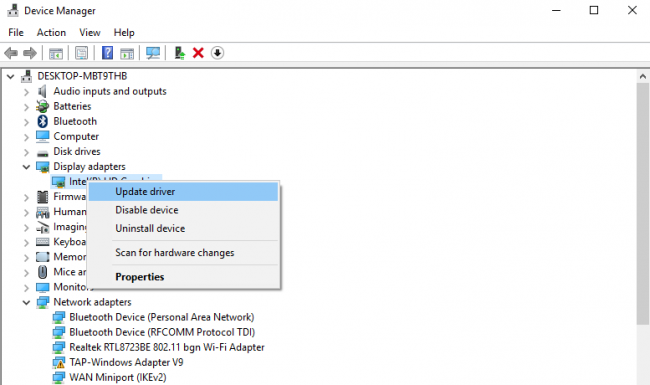This screenshot has width=650, height=385.
Task: Click the Keyboards category icon
Action: (42, 242)
